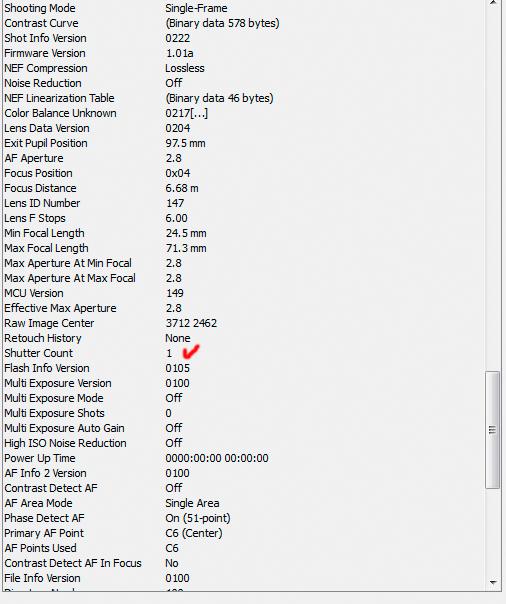Viewport: 506px width, 604px height.
Task: Click the value 24.5 mm
Action: coord(186,233)
